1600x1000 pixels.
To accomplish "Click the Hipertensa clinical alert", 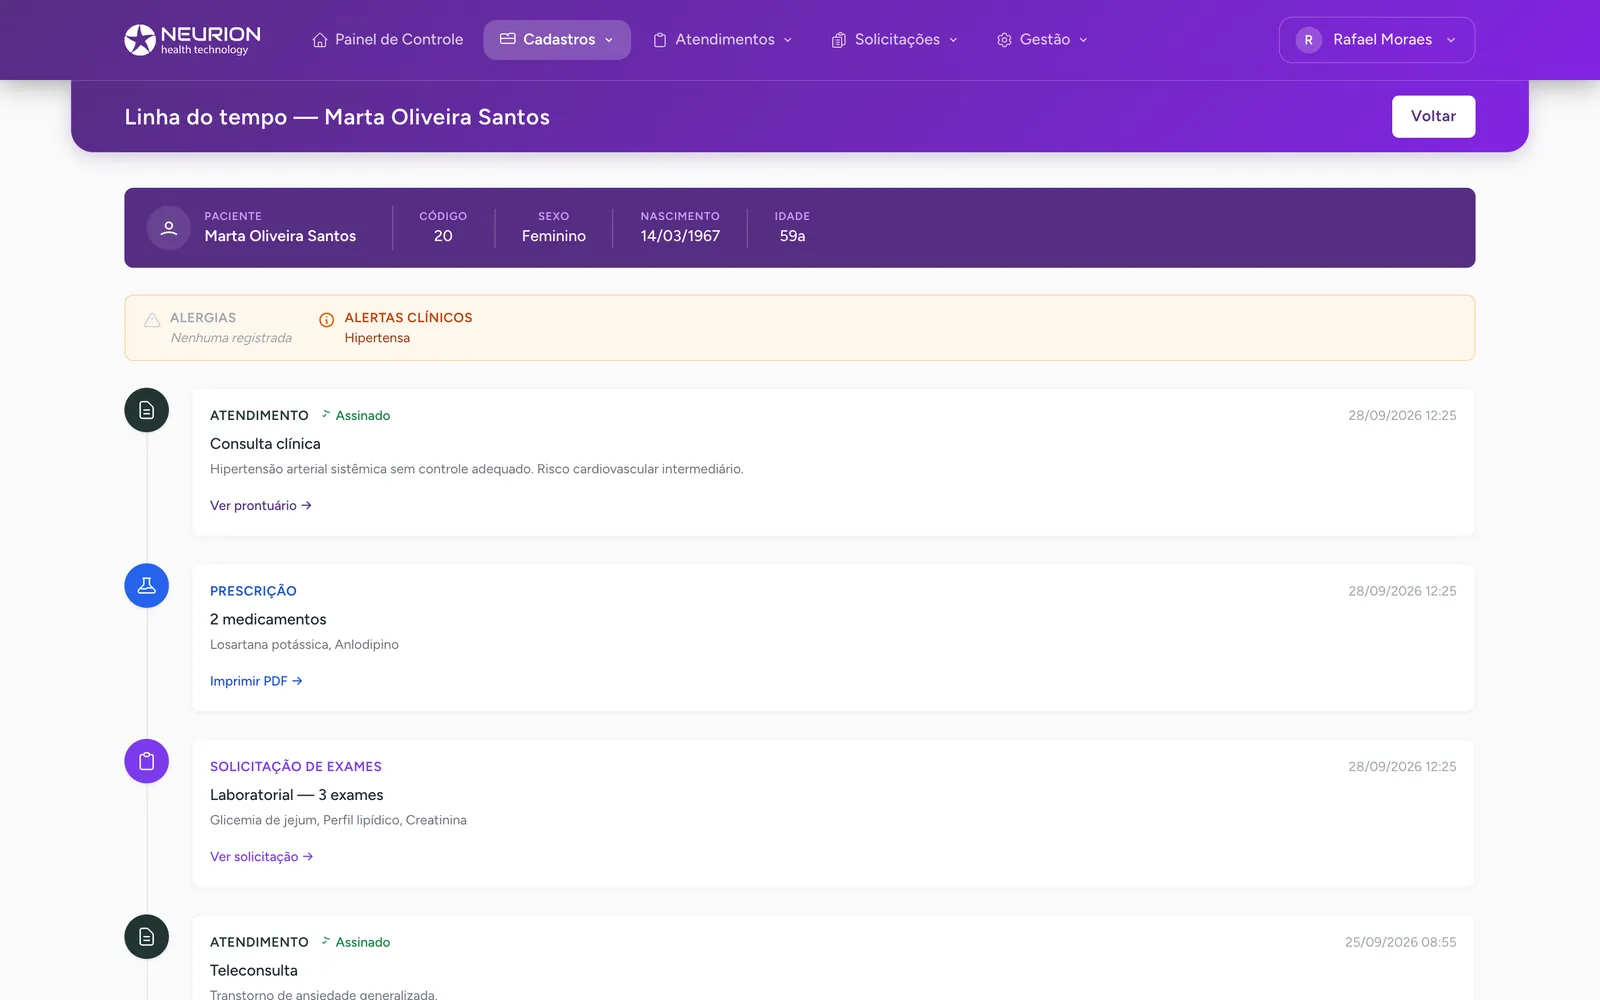I will (x=377, y=338).
